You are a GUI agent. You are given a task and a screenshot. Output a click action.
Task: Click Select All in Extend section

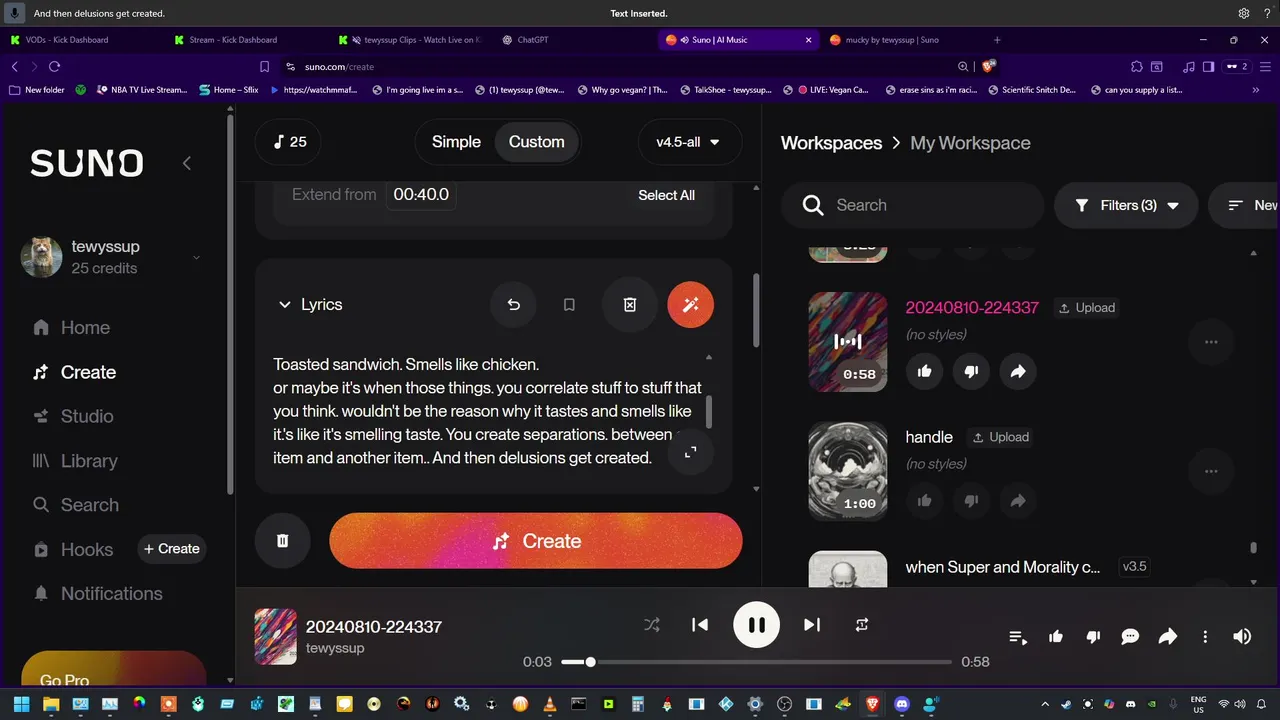(666, 195)
